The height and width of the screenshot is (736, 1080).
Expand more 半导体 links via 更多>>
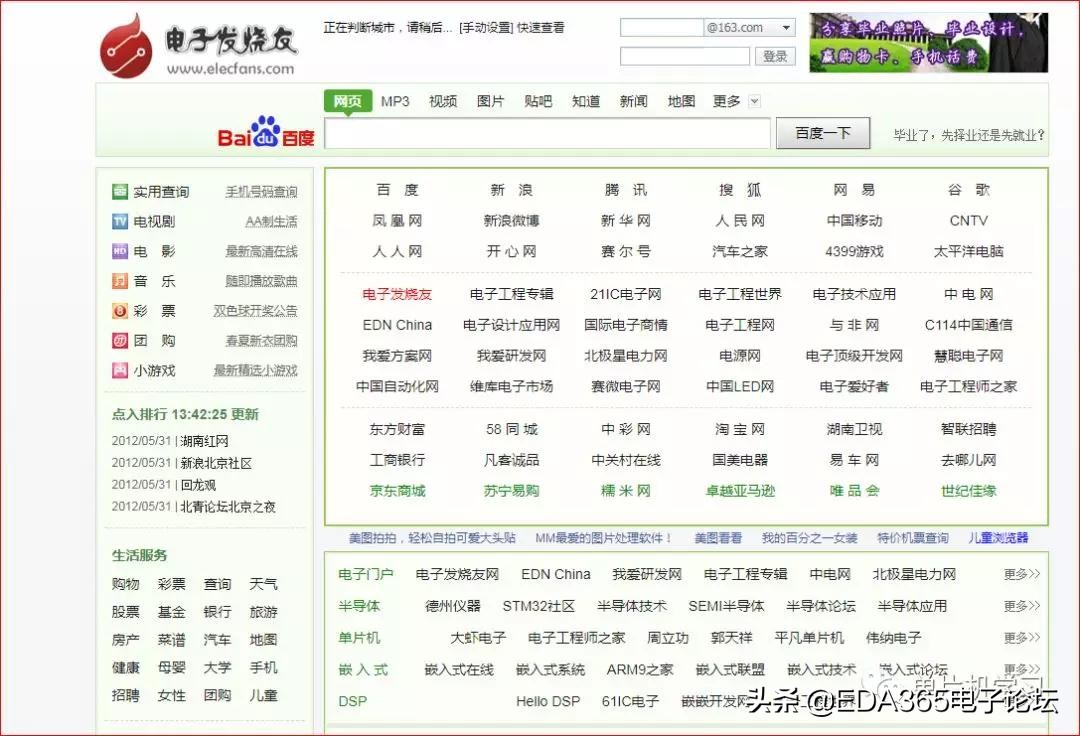tap(1019, 605)
